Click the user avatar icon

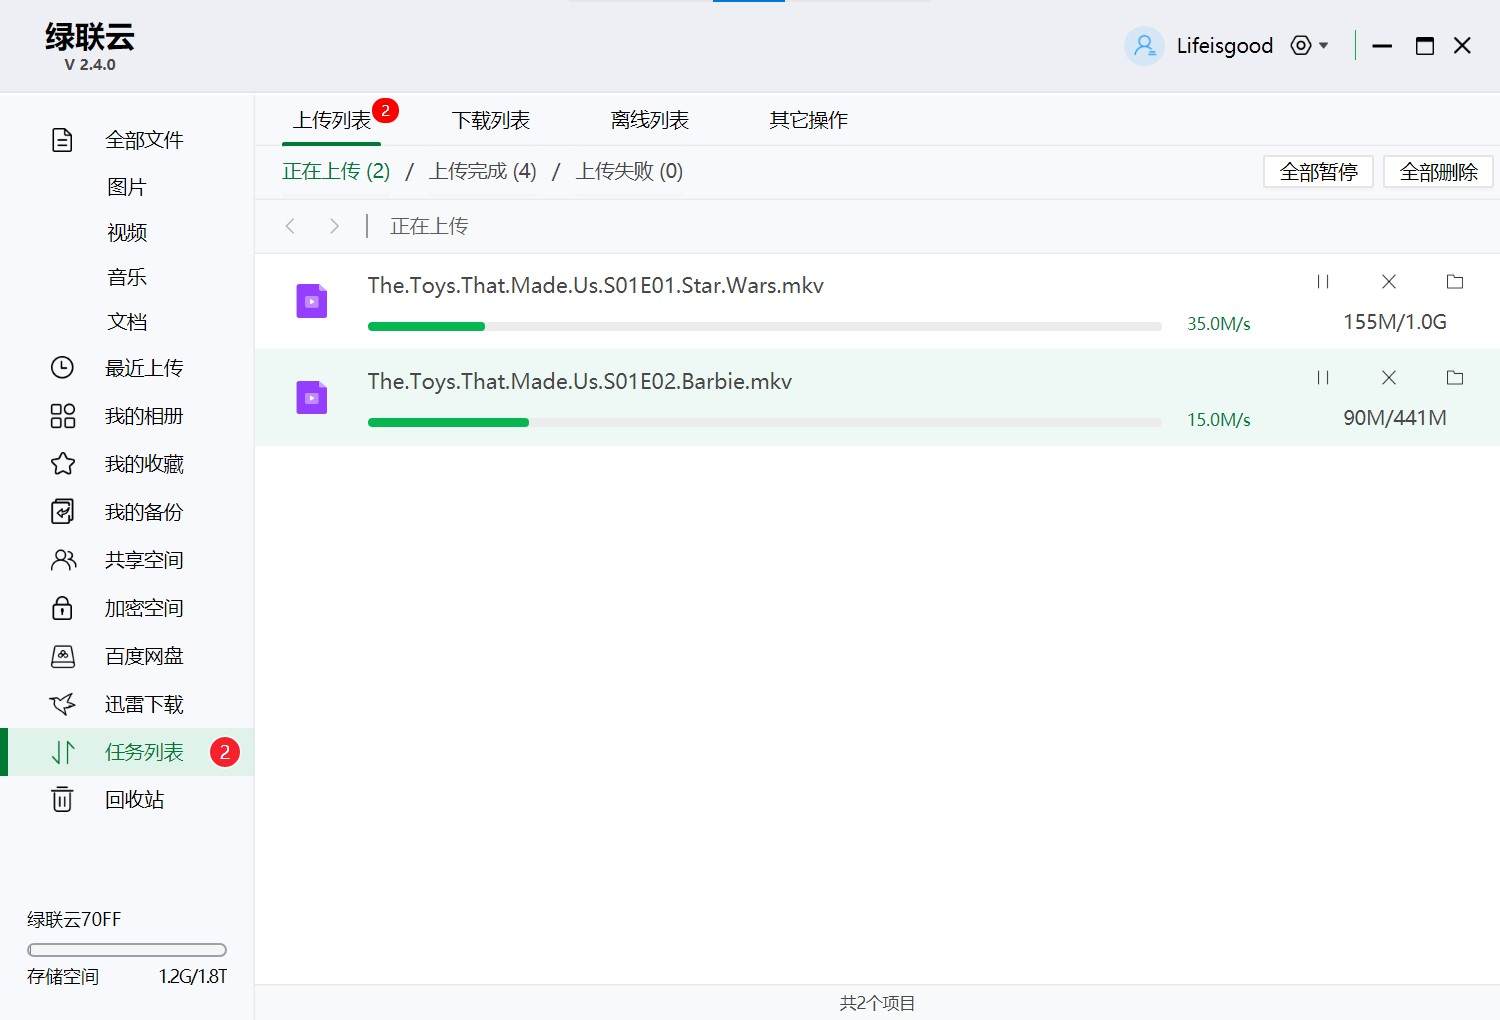click(1144, 46)
